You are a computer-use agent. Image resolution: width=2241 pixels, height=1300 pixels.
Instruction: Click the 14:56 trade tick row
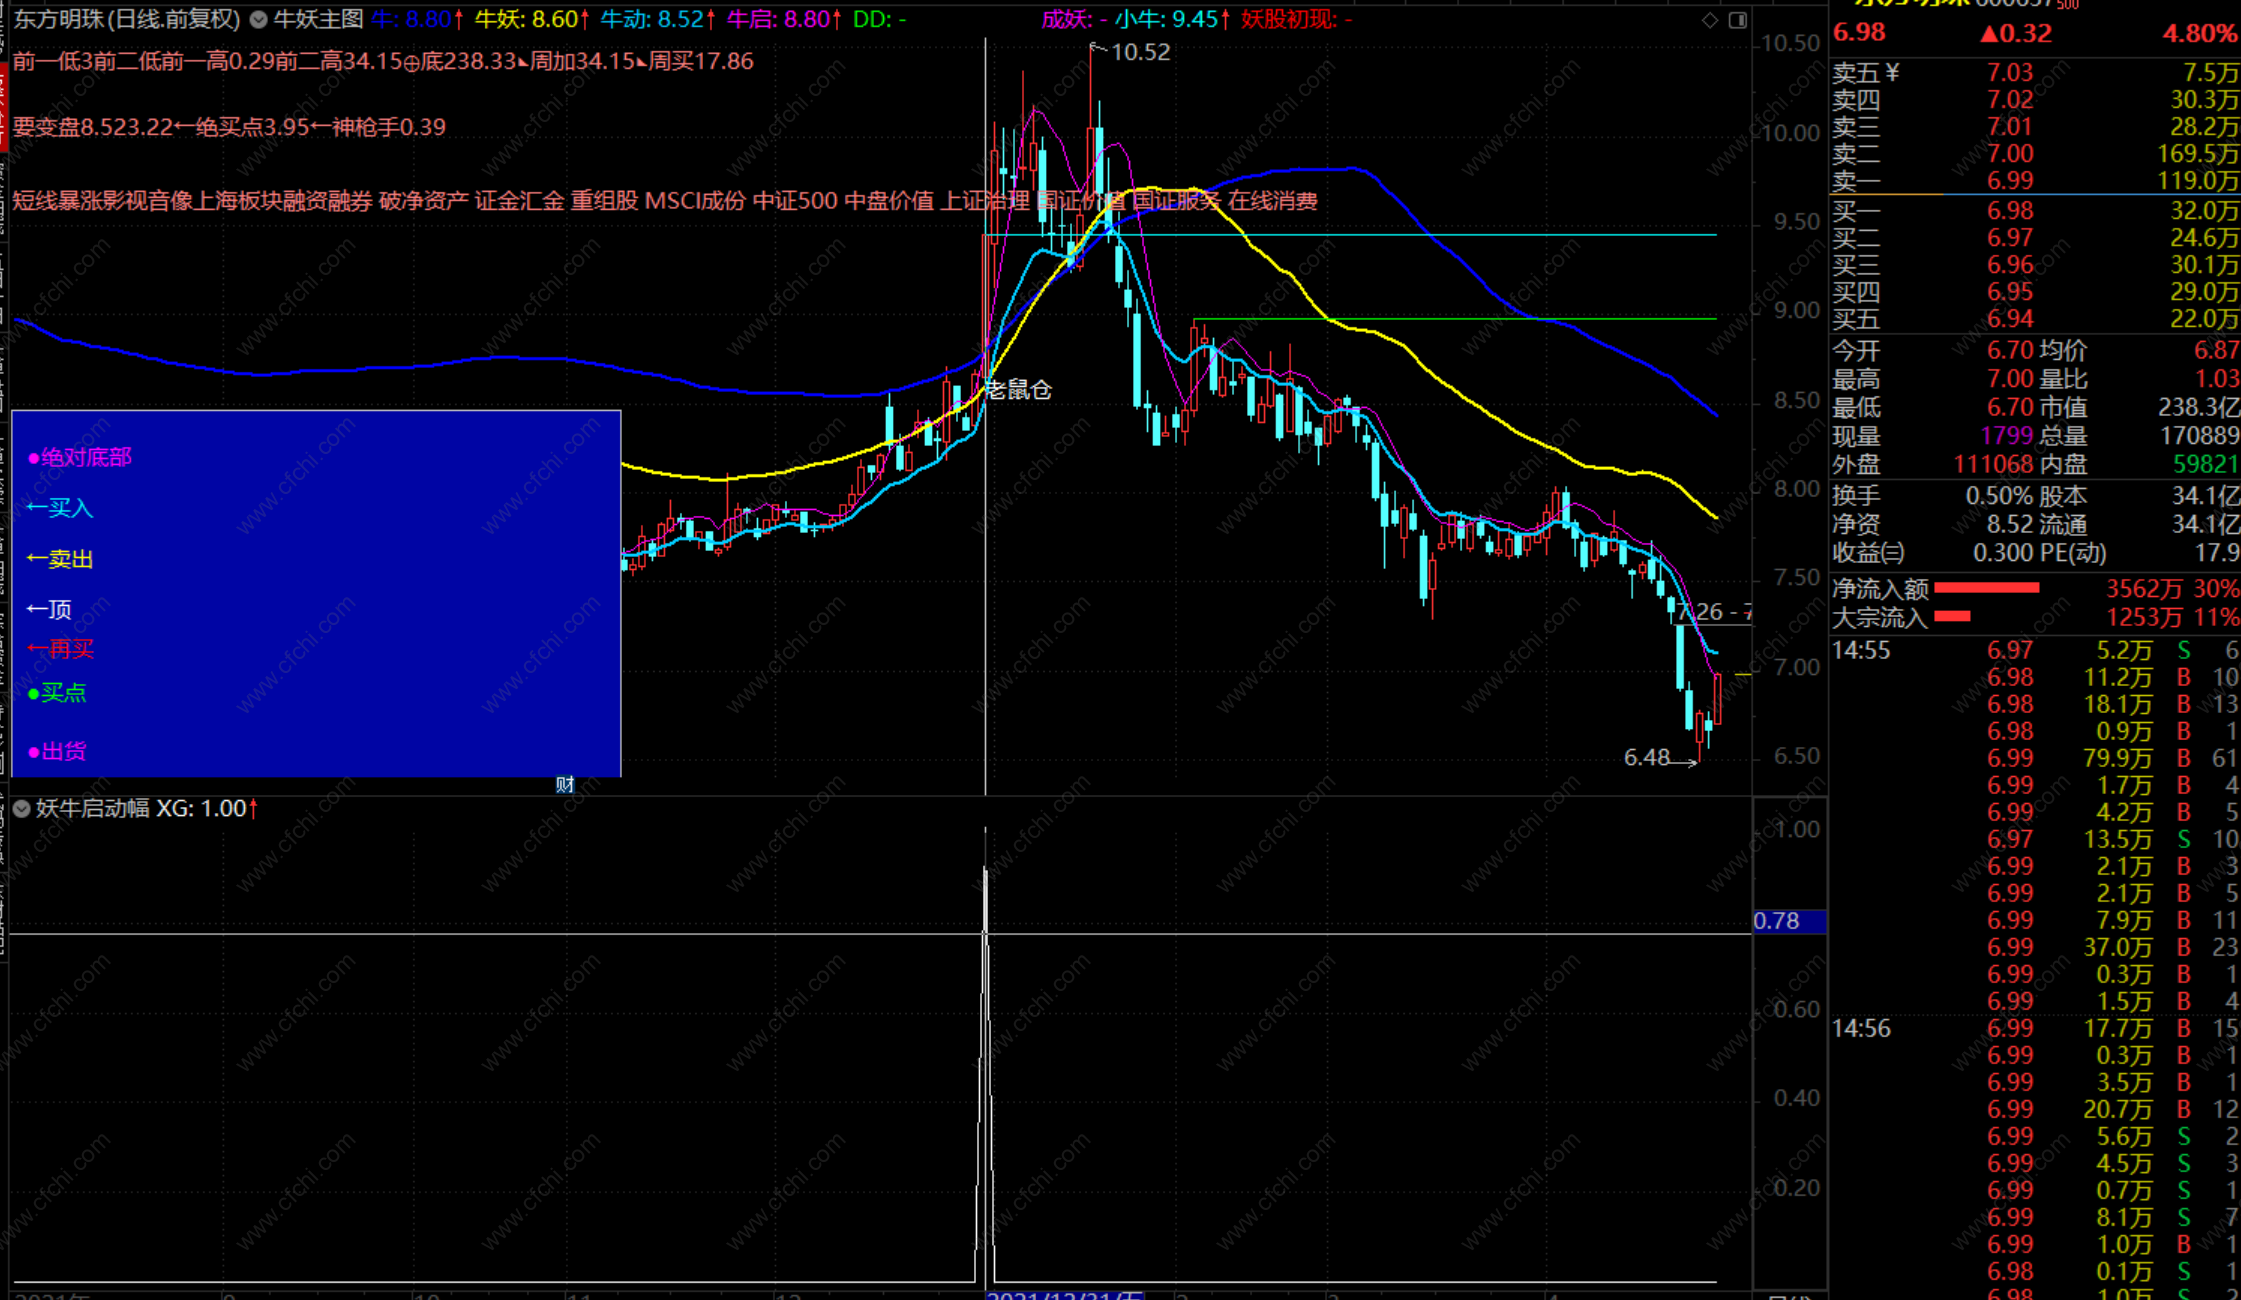[2033, 1028]
